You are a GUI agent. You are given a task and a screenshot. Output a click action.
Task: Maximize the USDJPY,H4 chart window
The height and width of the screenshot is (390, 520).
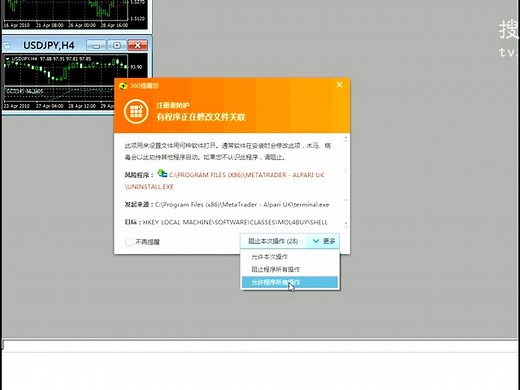click(117, 45)
